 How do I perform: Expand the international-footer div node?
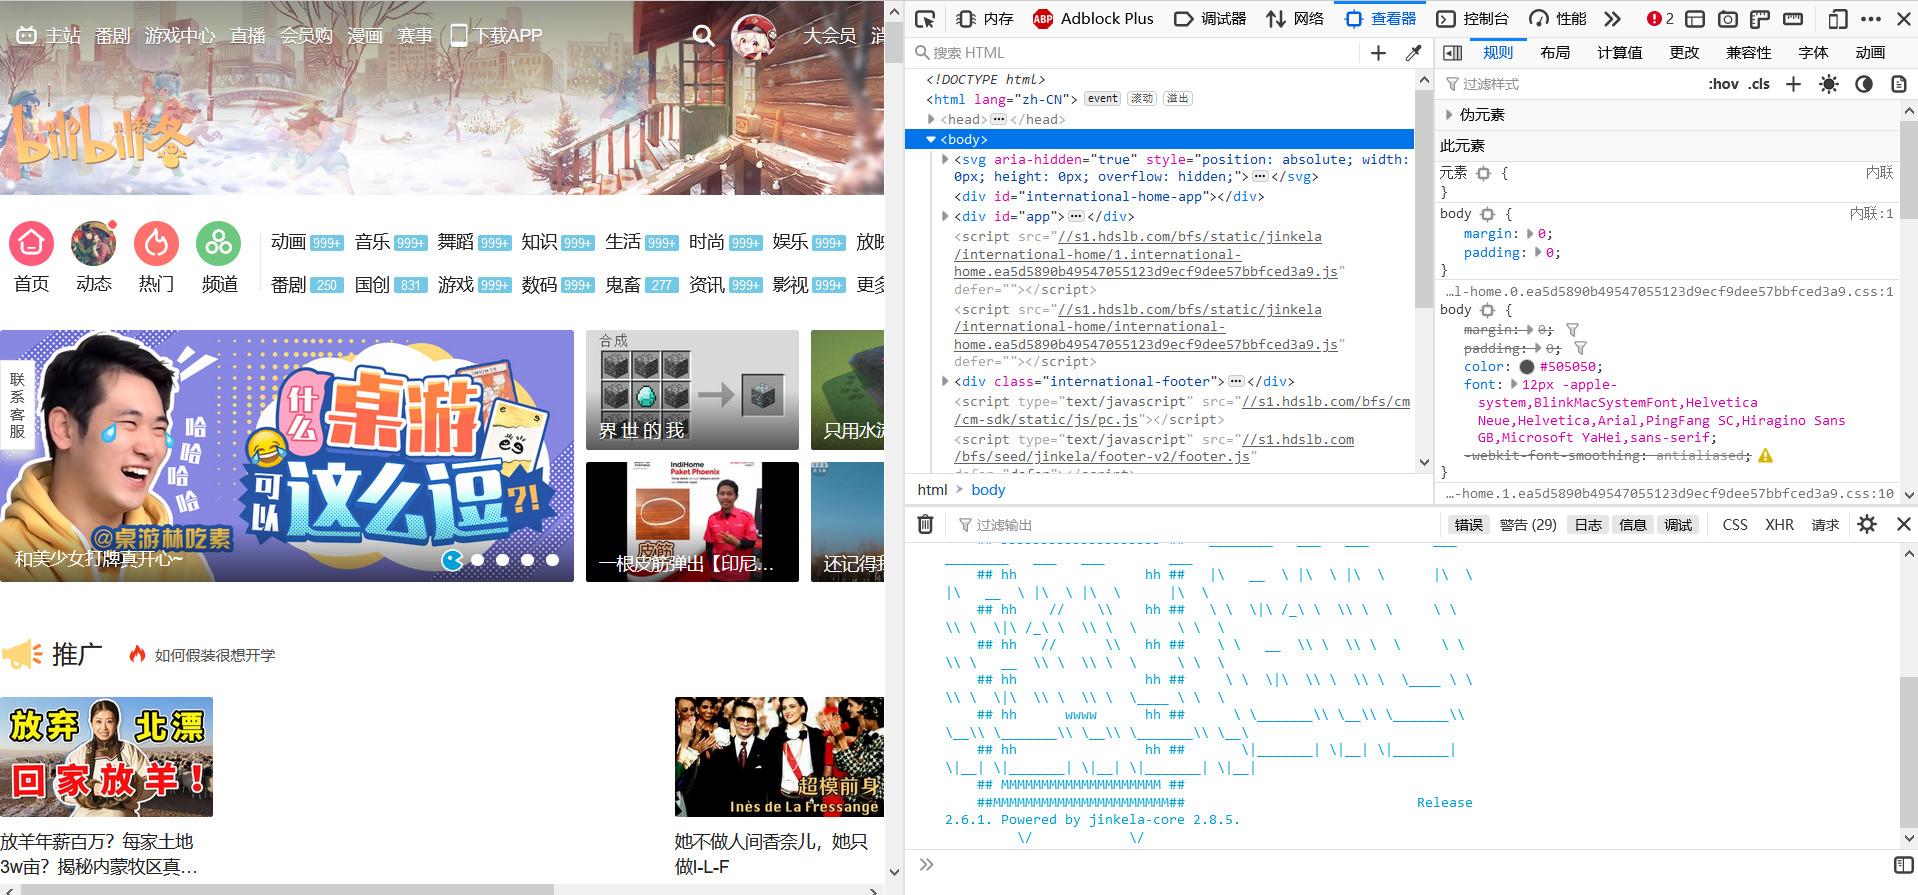point(945,381)
